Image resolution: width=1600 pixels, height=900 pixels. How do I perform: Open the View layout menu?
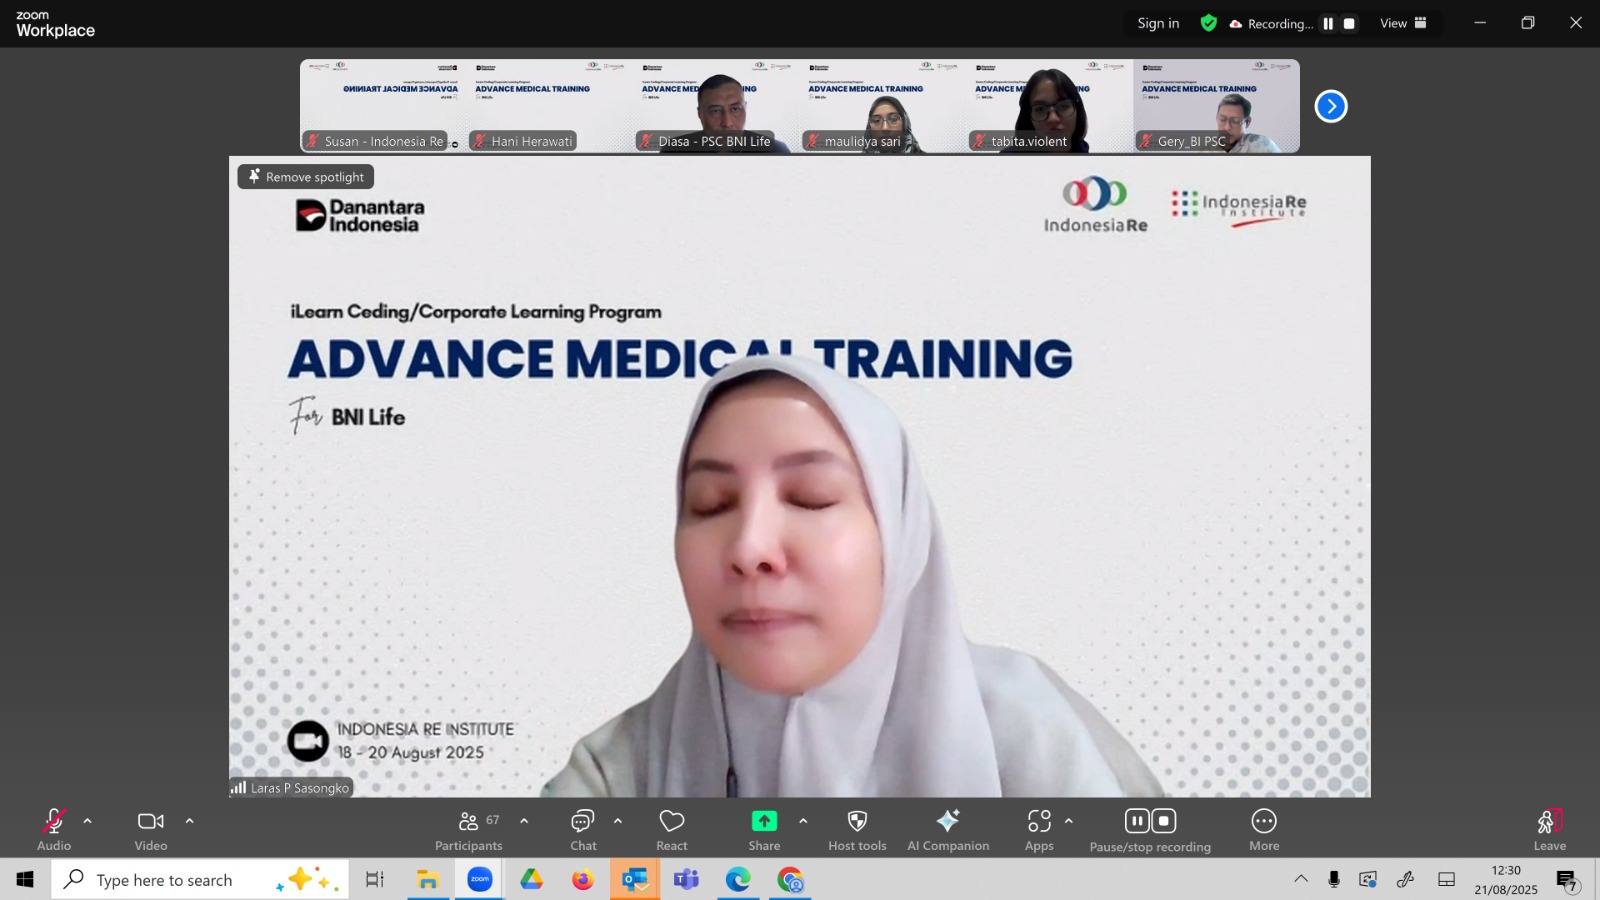click(x=1403, y=24)
